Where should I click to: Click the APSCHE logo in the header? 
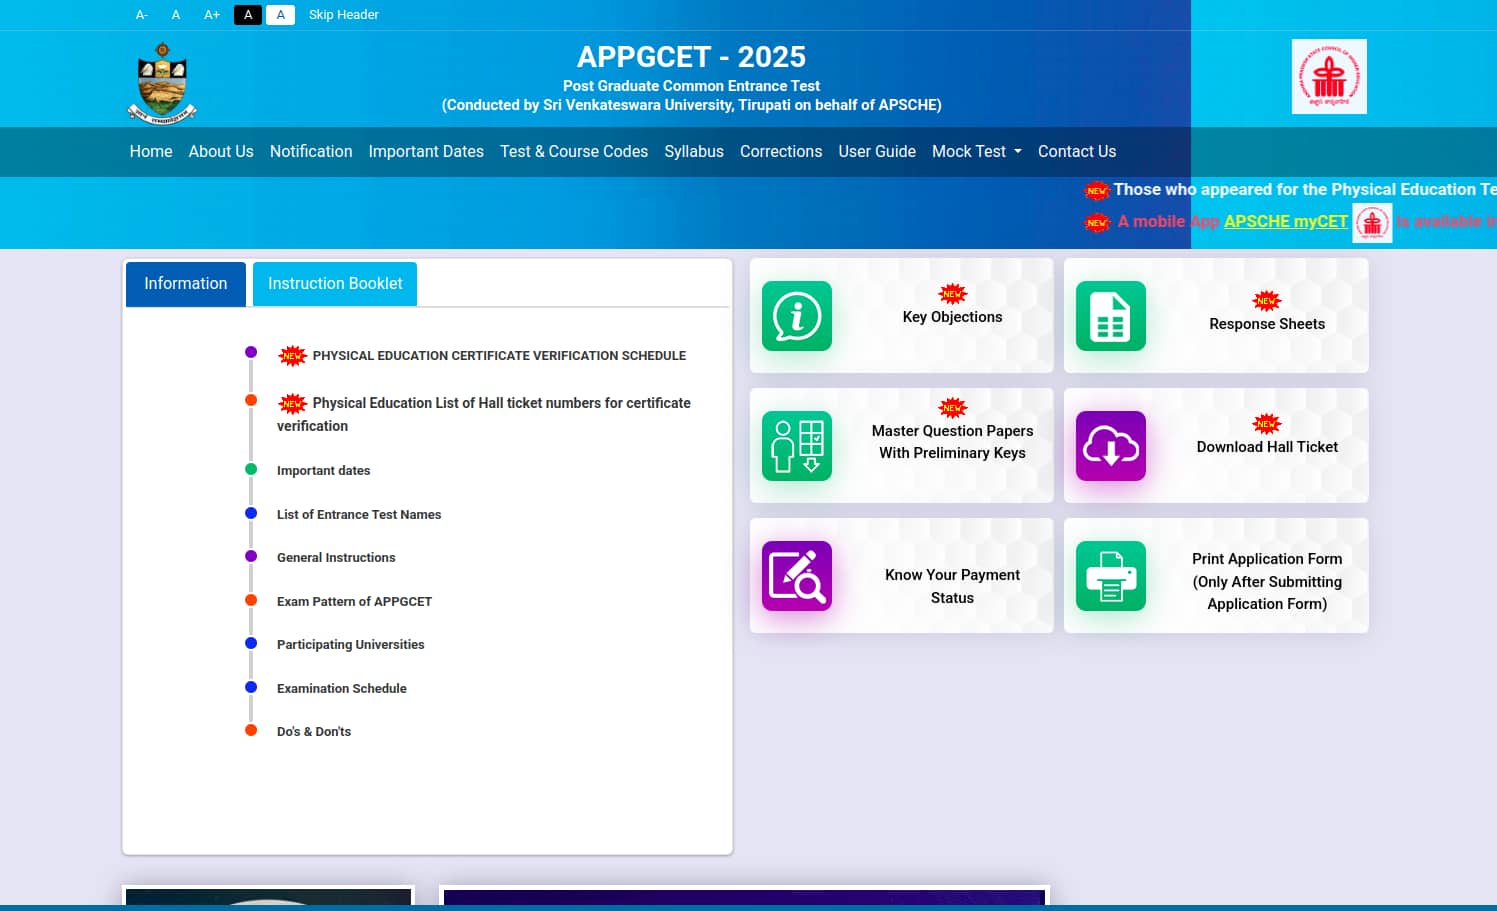click(x=1329, y=77)
